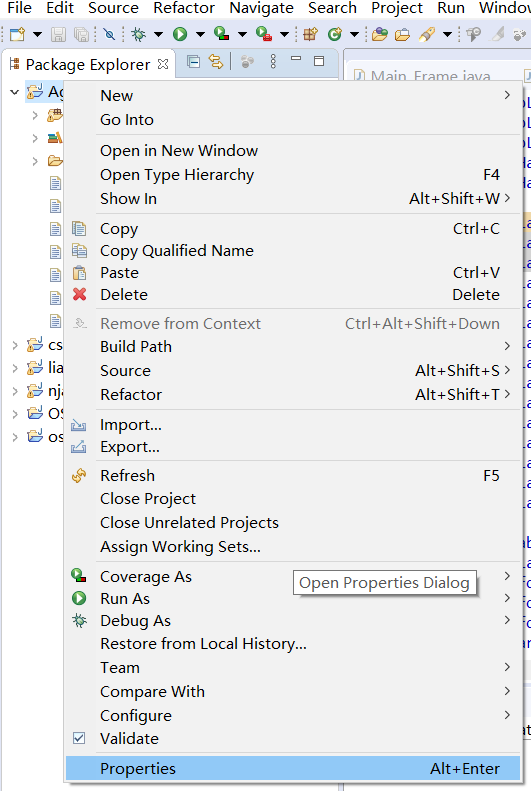The image size is (531, 791).
Task: Switch to the Package Explorer tab
Action: tap(88, 65)
